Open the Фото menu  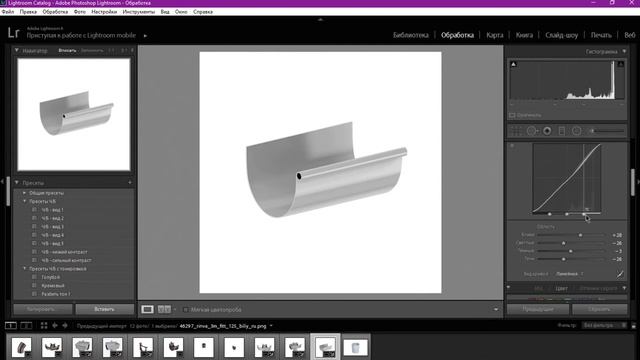(80, 12)
